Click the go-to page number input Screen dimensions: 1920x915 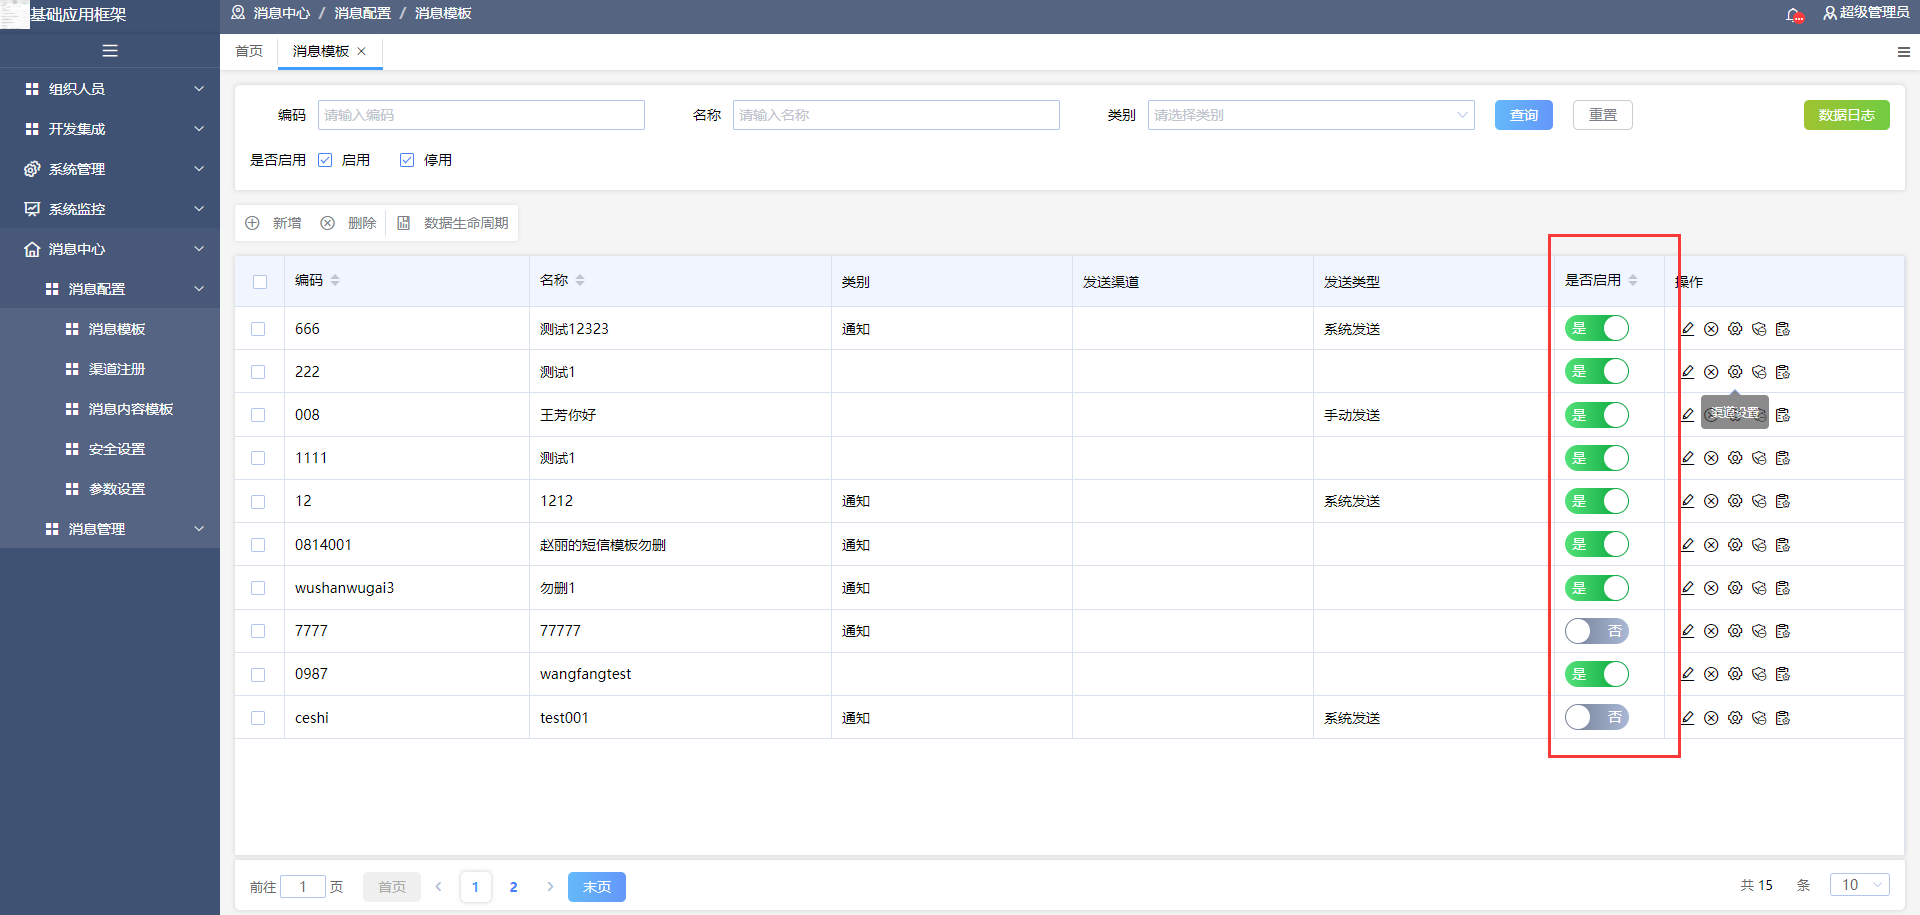303,886
